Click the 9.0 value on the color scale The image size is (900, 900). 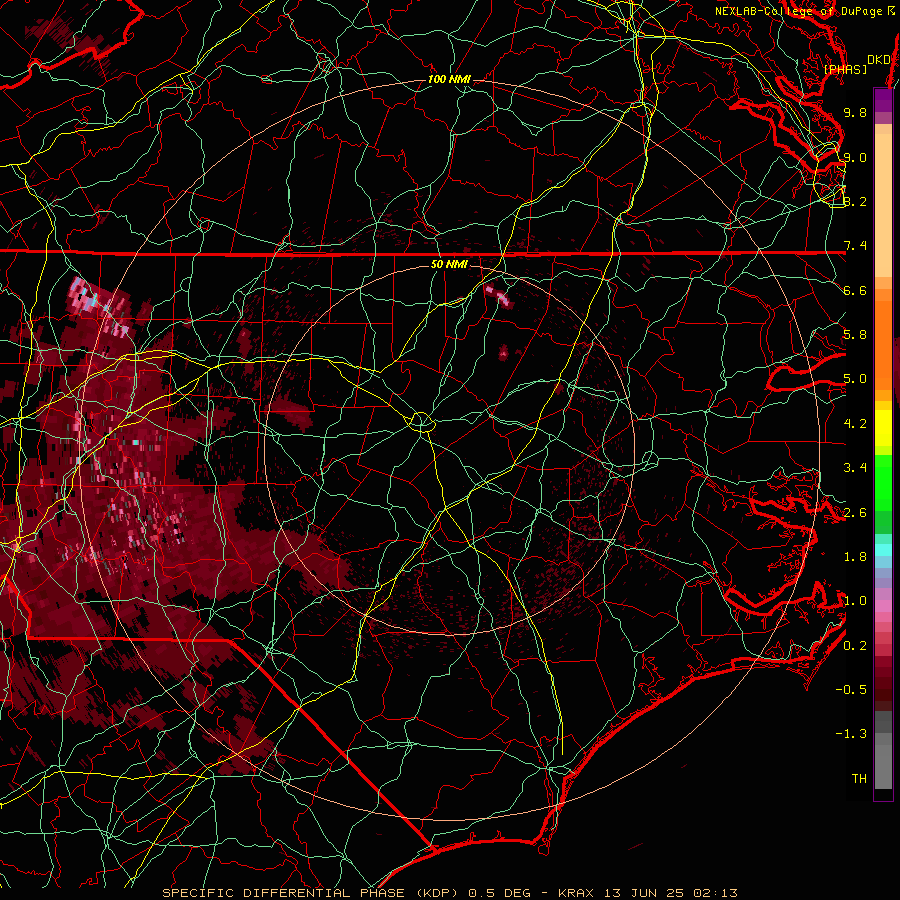(855, 157)
